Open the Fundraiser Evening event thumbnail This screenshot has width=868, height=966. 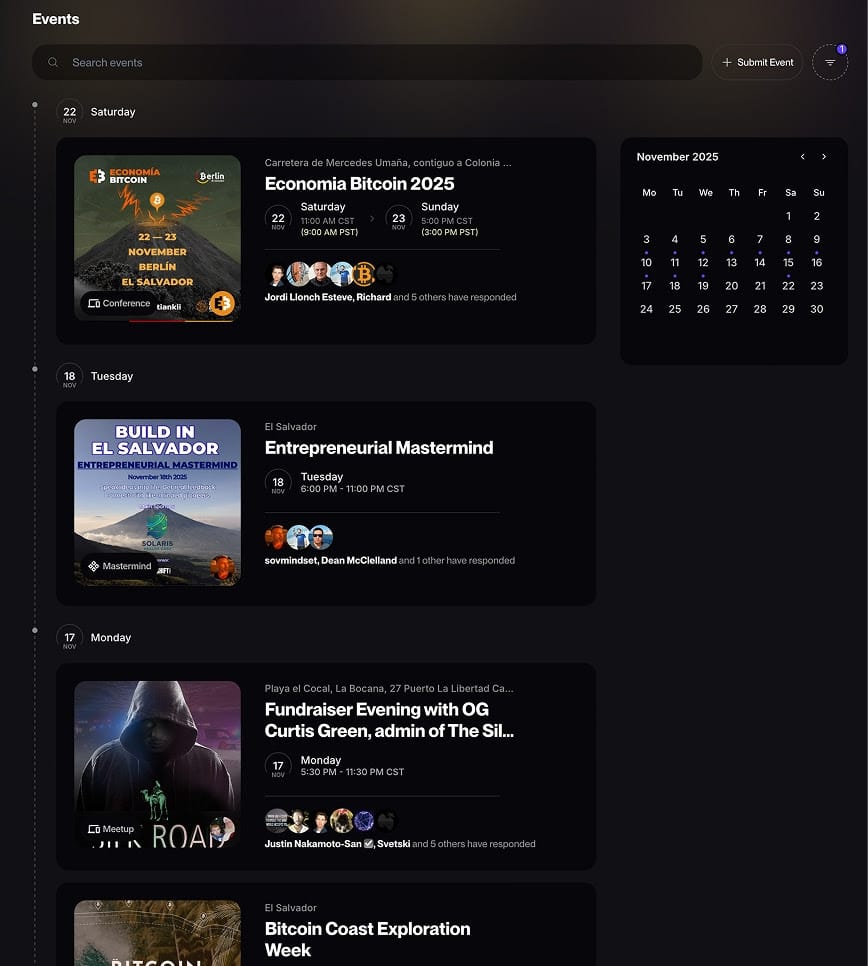[x=157, y=765]
